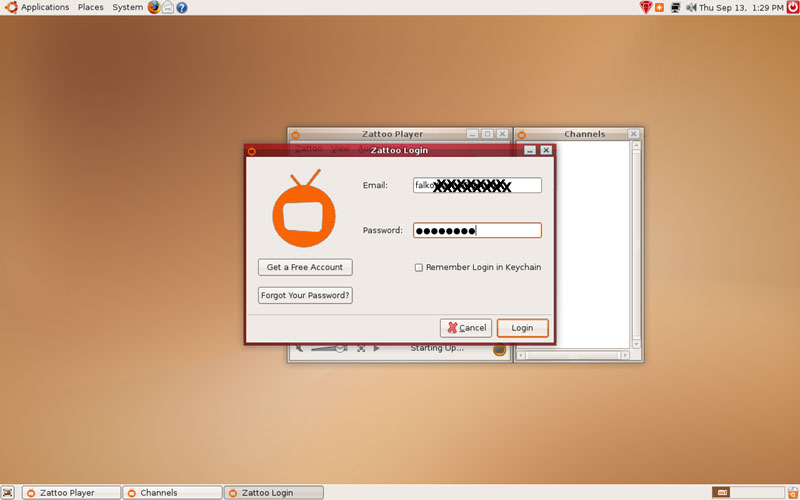Close the Zattoo Login dialog
Screen dimensions: 800x500
[546, 151]
